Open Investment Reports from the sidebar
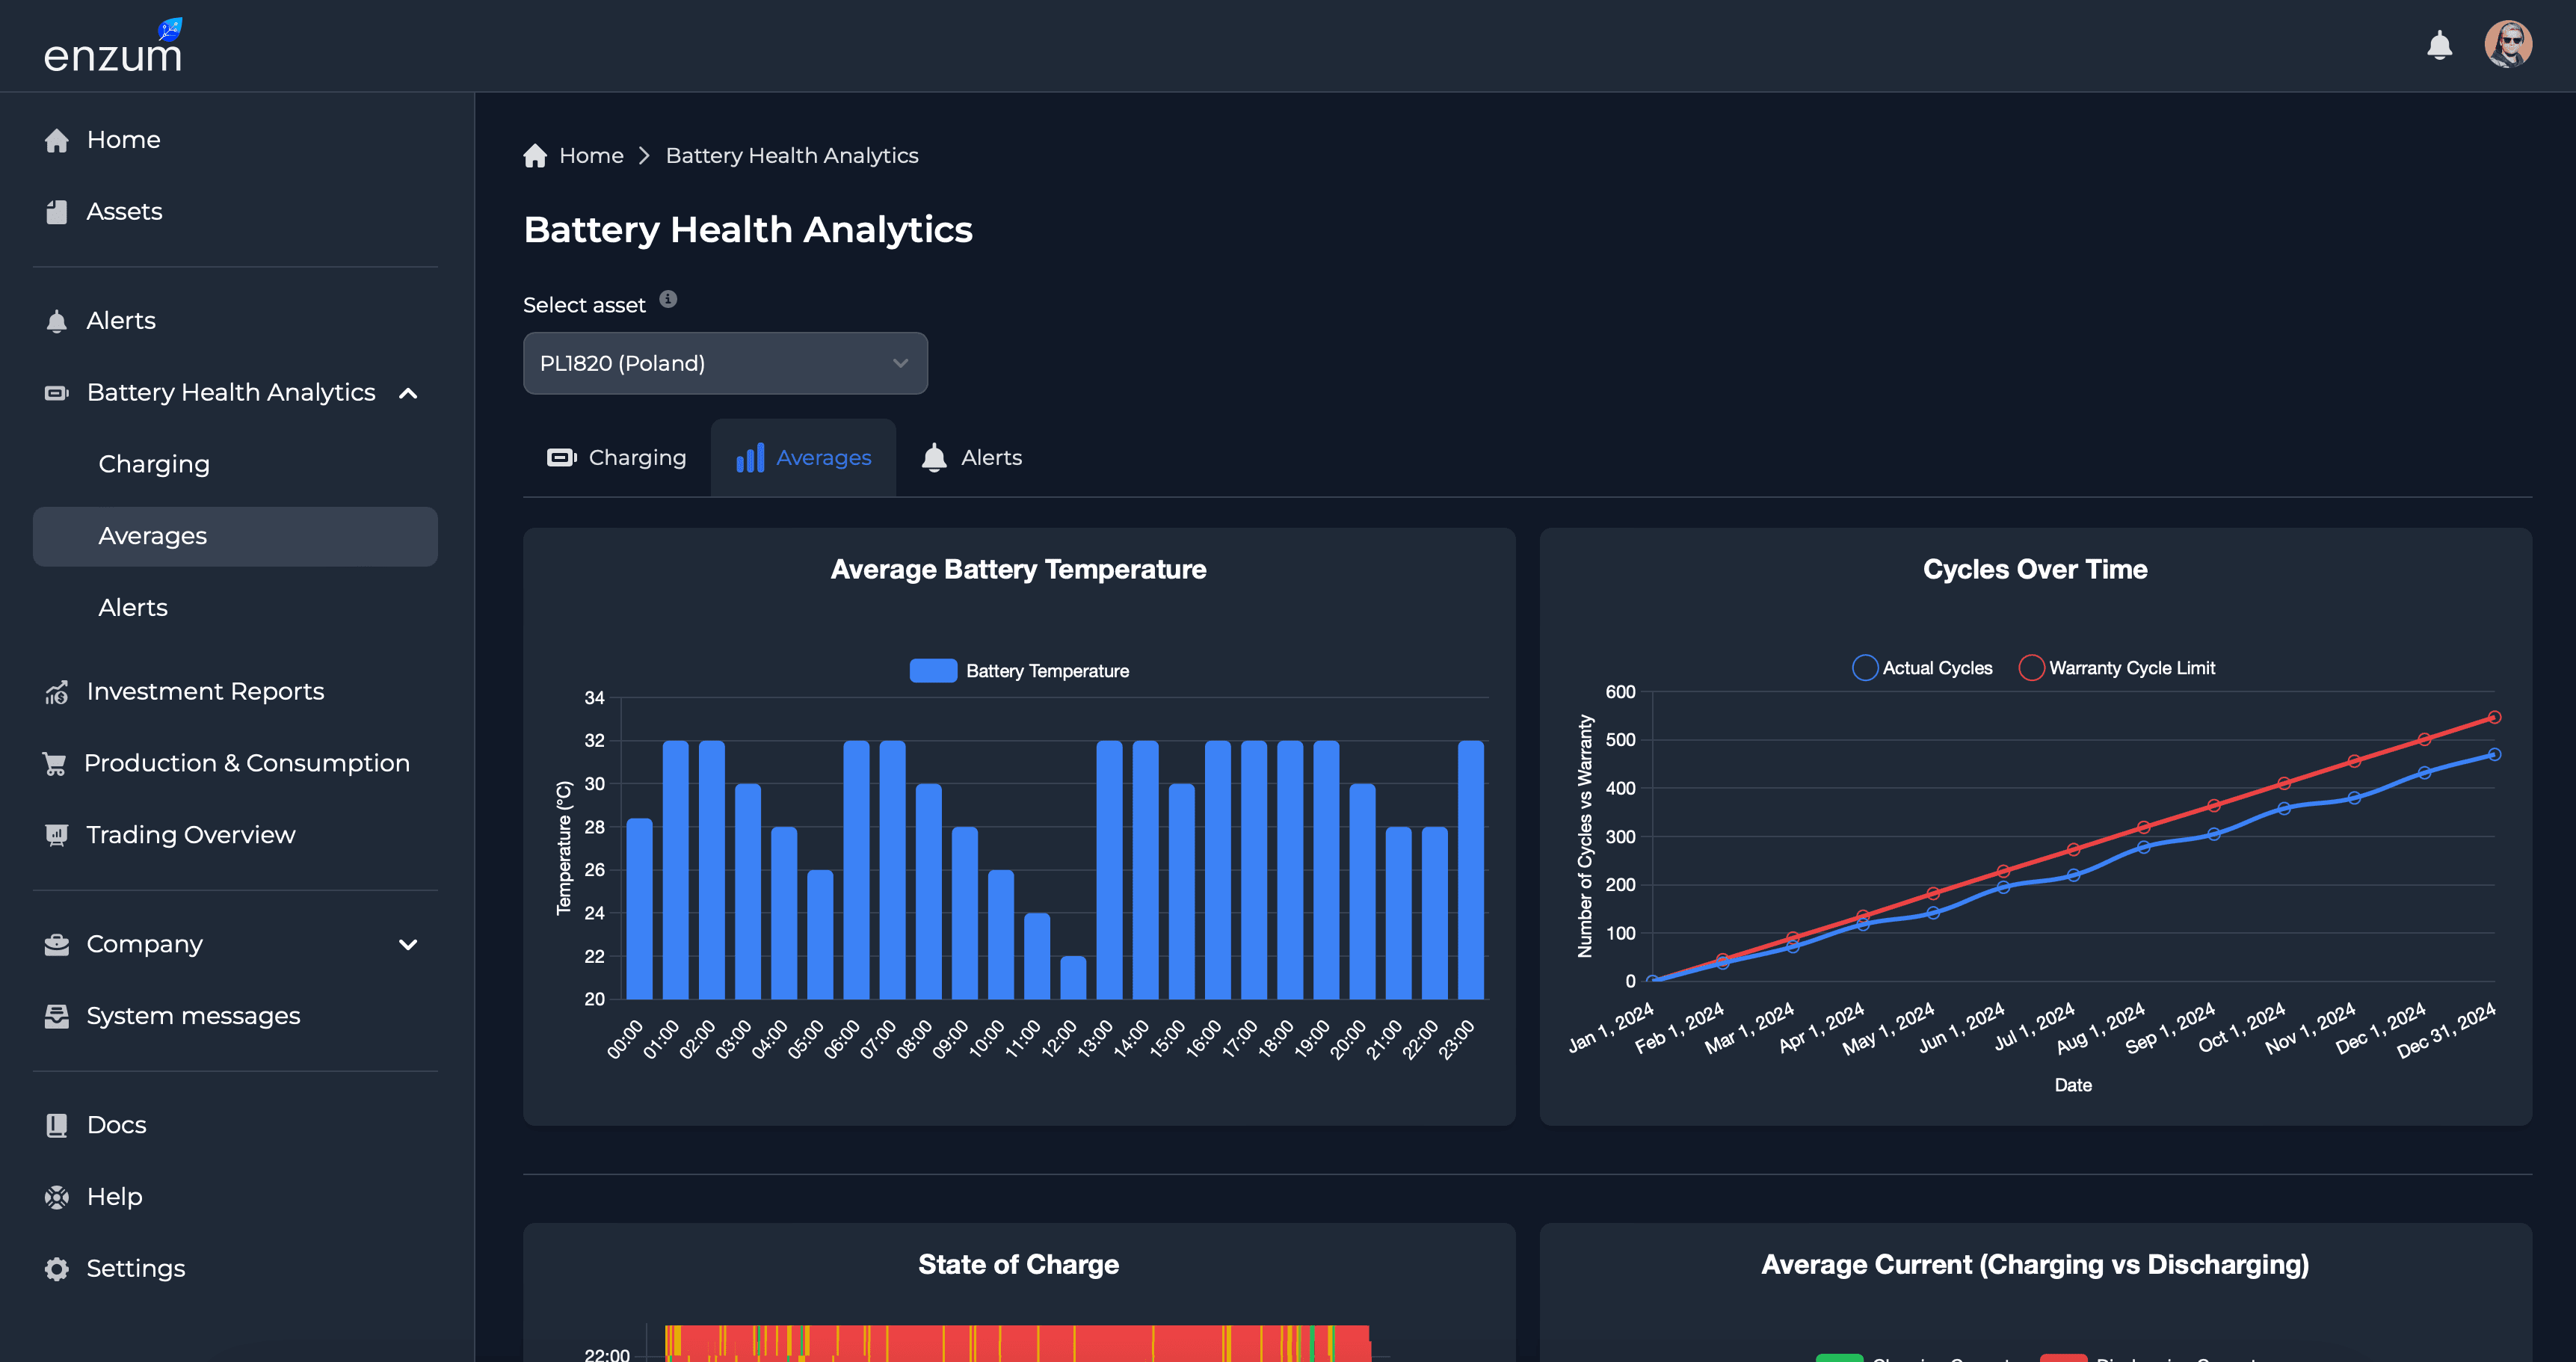 (x=205, y=691)
